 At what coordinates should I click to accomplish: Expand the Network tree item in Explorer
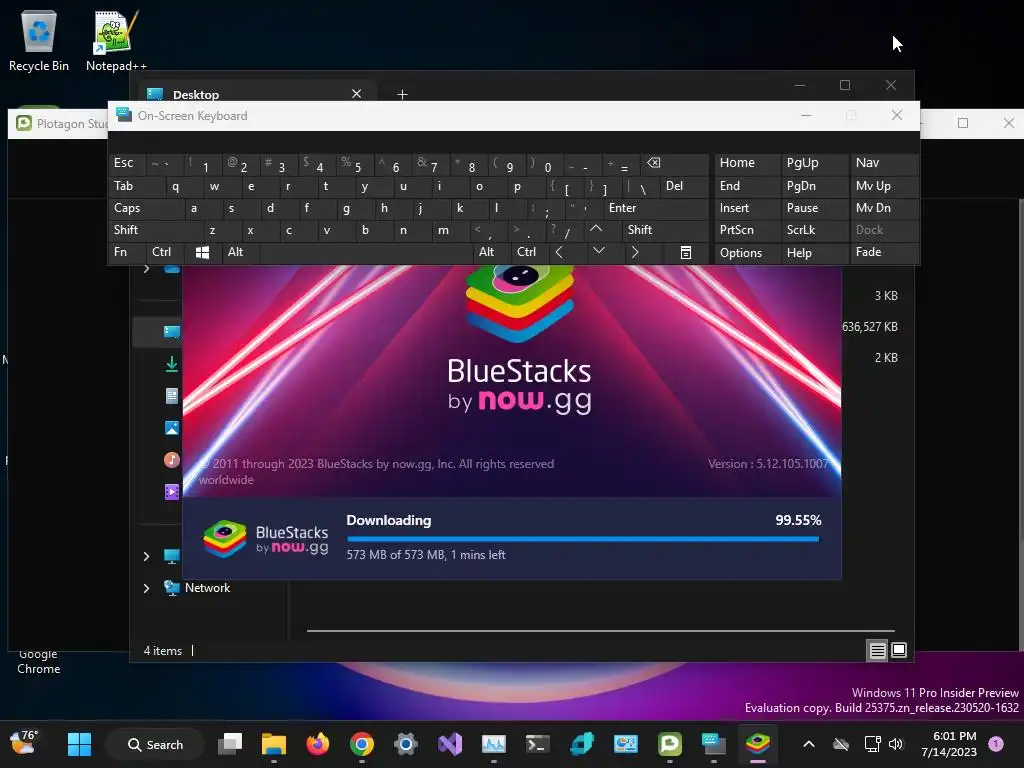(x=146, y=588)
